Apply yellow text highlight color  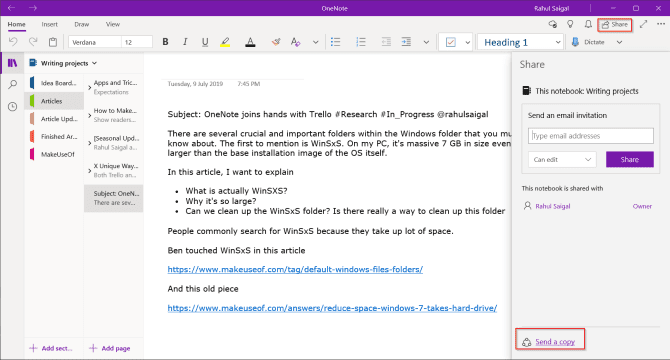[225, 42]
